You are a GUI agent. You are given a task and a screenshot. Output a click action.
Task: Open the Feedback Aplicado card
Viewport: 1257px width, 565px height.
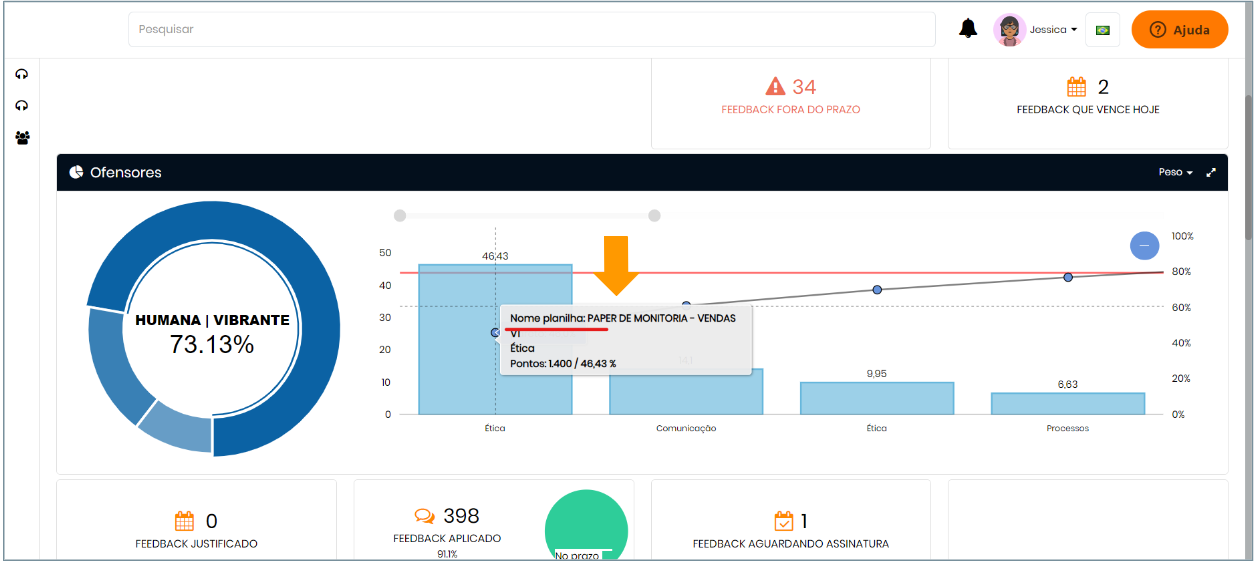tap(447, 527)
